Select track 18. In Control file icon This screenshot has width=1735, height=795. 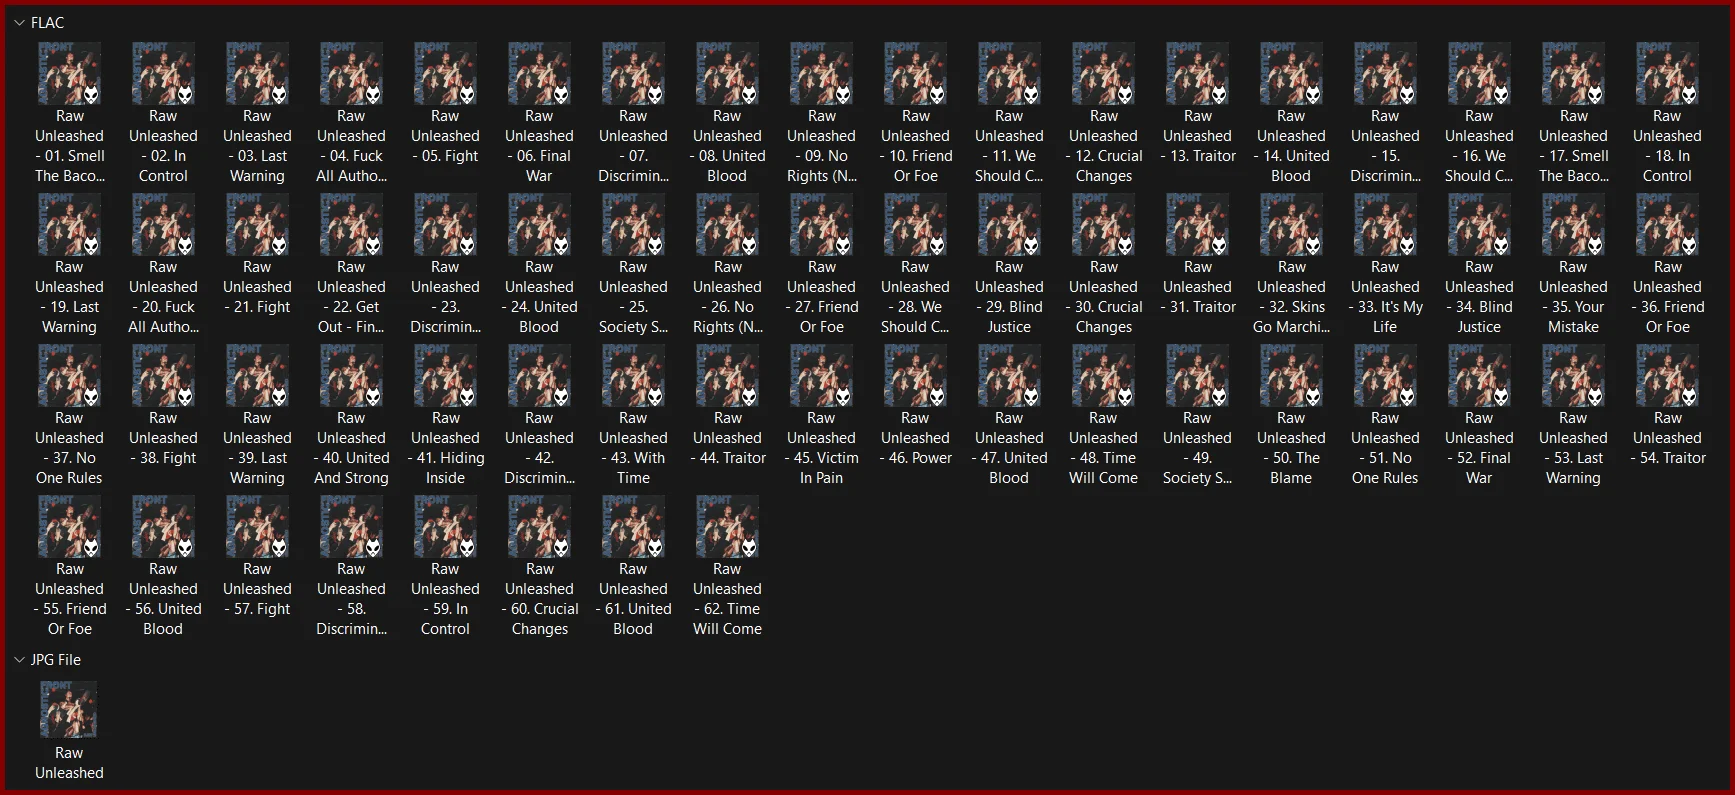coord(1667,74)
